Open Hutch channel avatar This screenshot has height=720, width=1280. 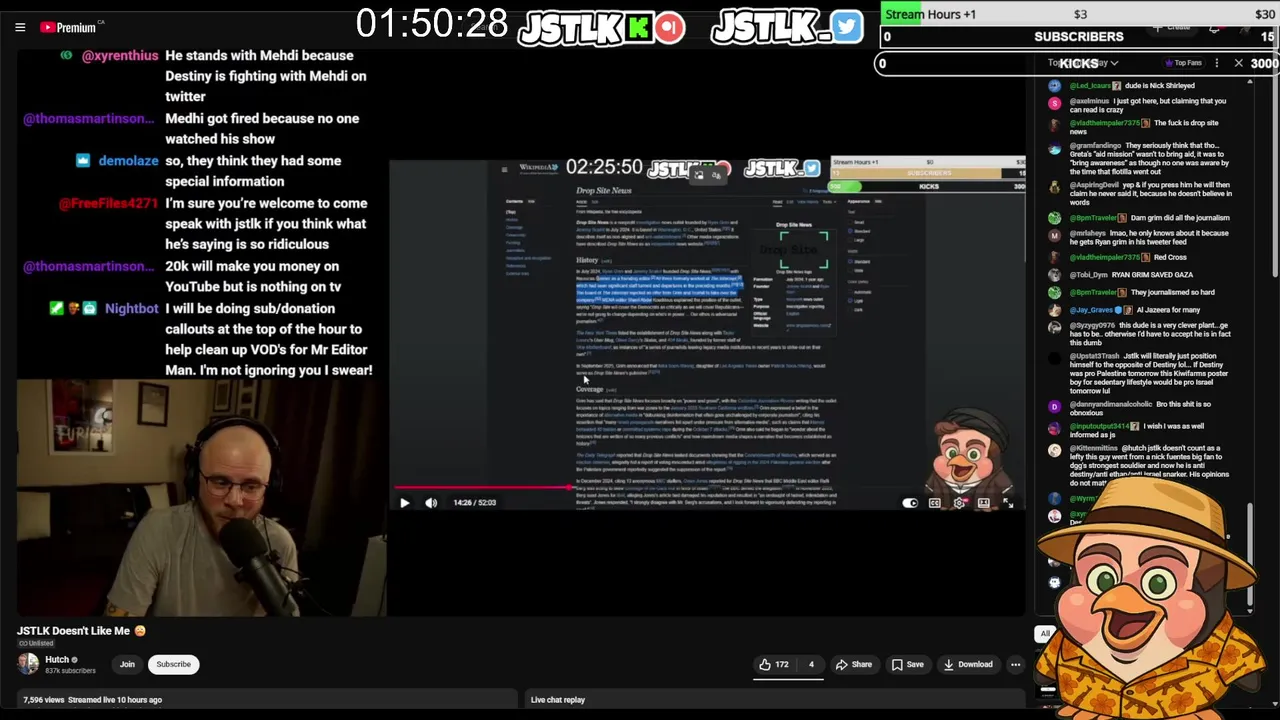pyautogui.click(x=28, y=664)
